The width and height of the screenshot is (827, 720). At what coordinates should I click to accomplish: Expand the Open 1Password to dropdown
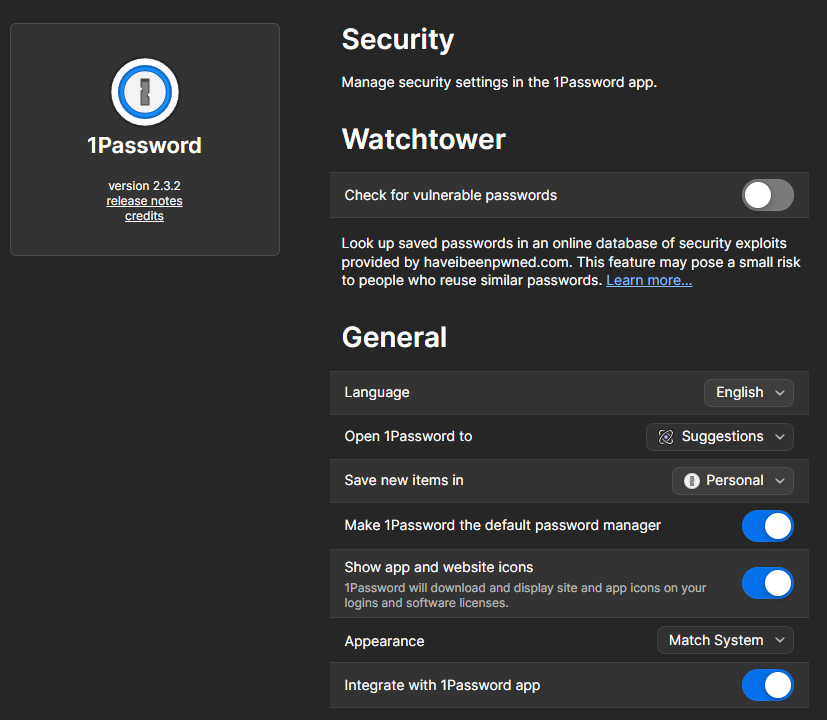720,436
